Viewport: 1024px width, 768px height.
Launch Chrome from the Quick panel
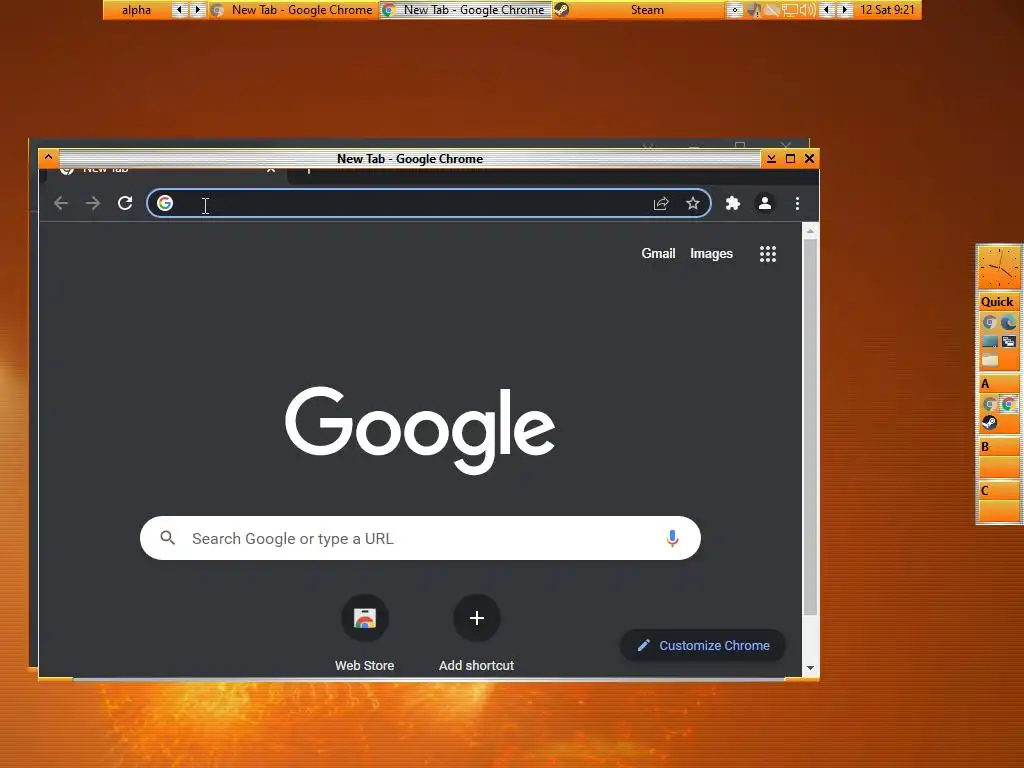click(989, 322)
